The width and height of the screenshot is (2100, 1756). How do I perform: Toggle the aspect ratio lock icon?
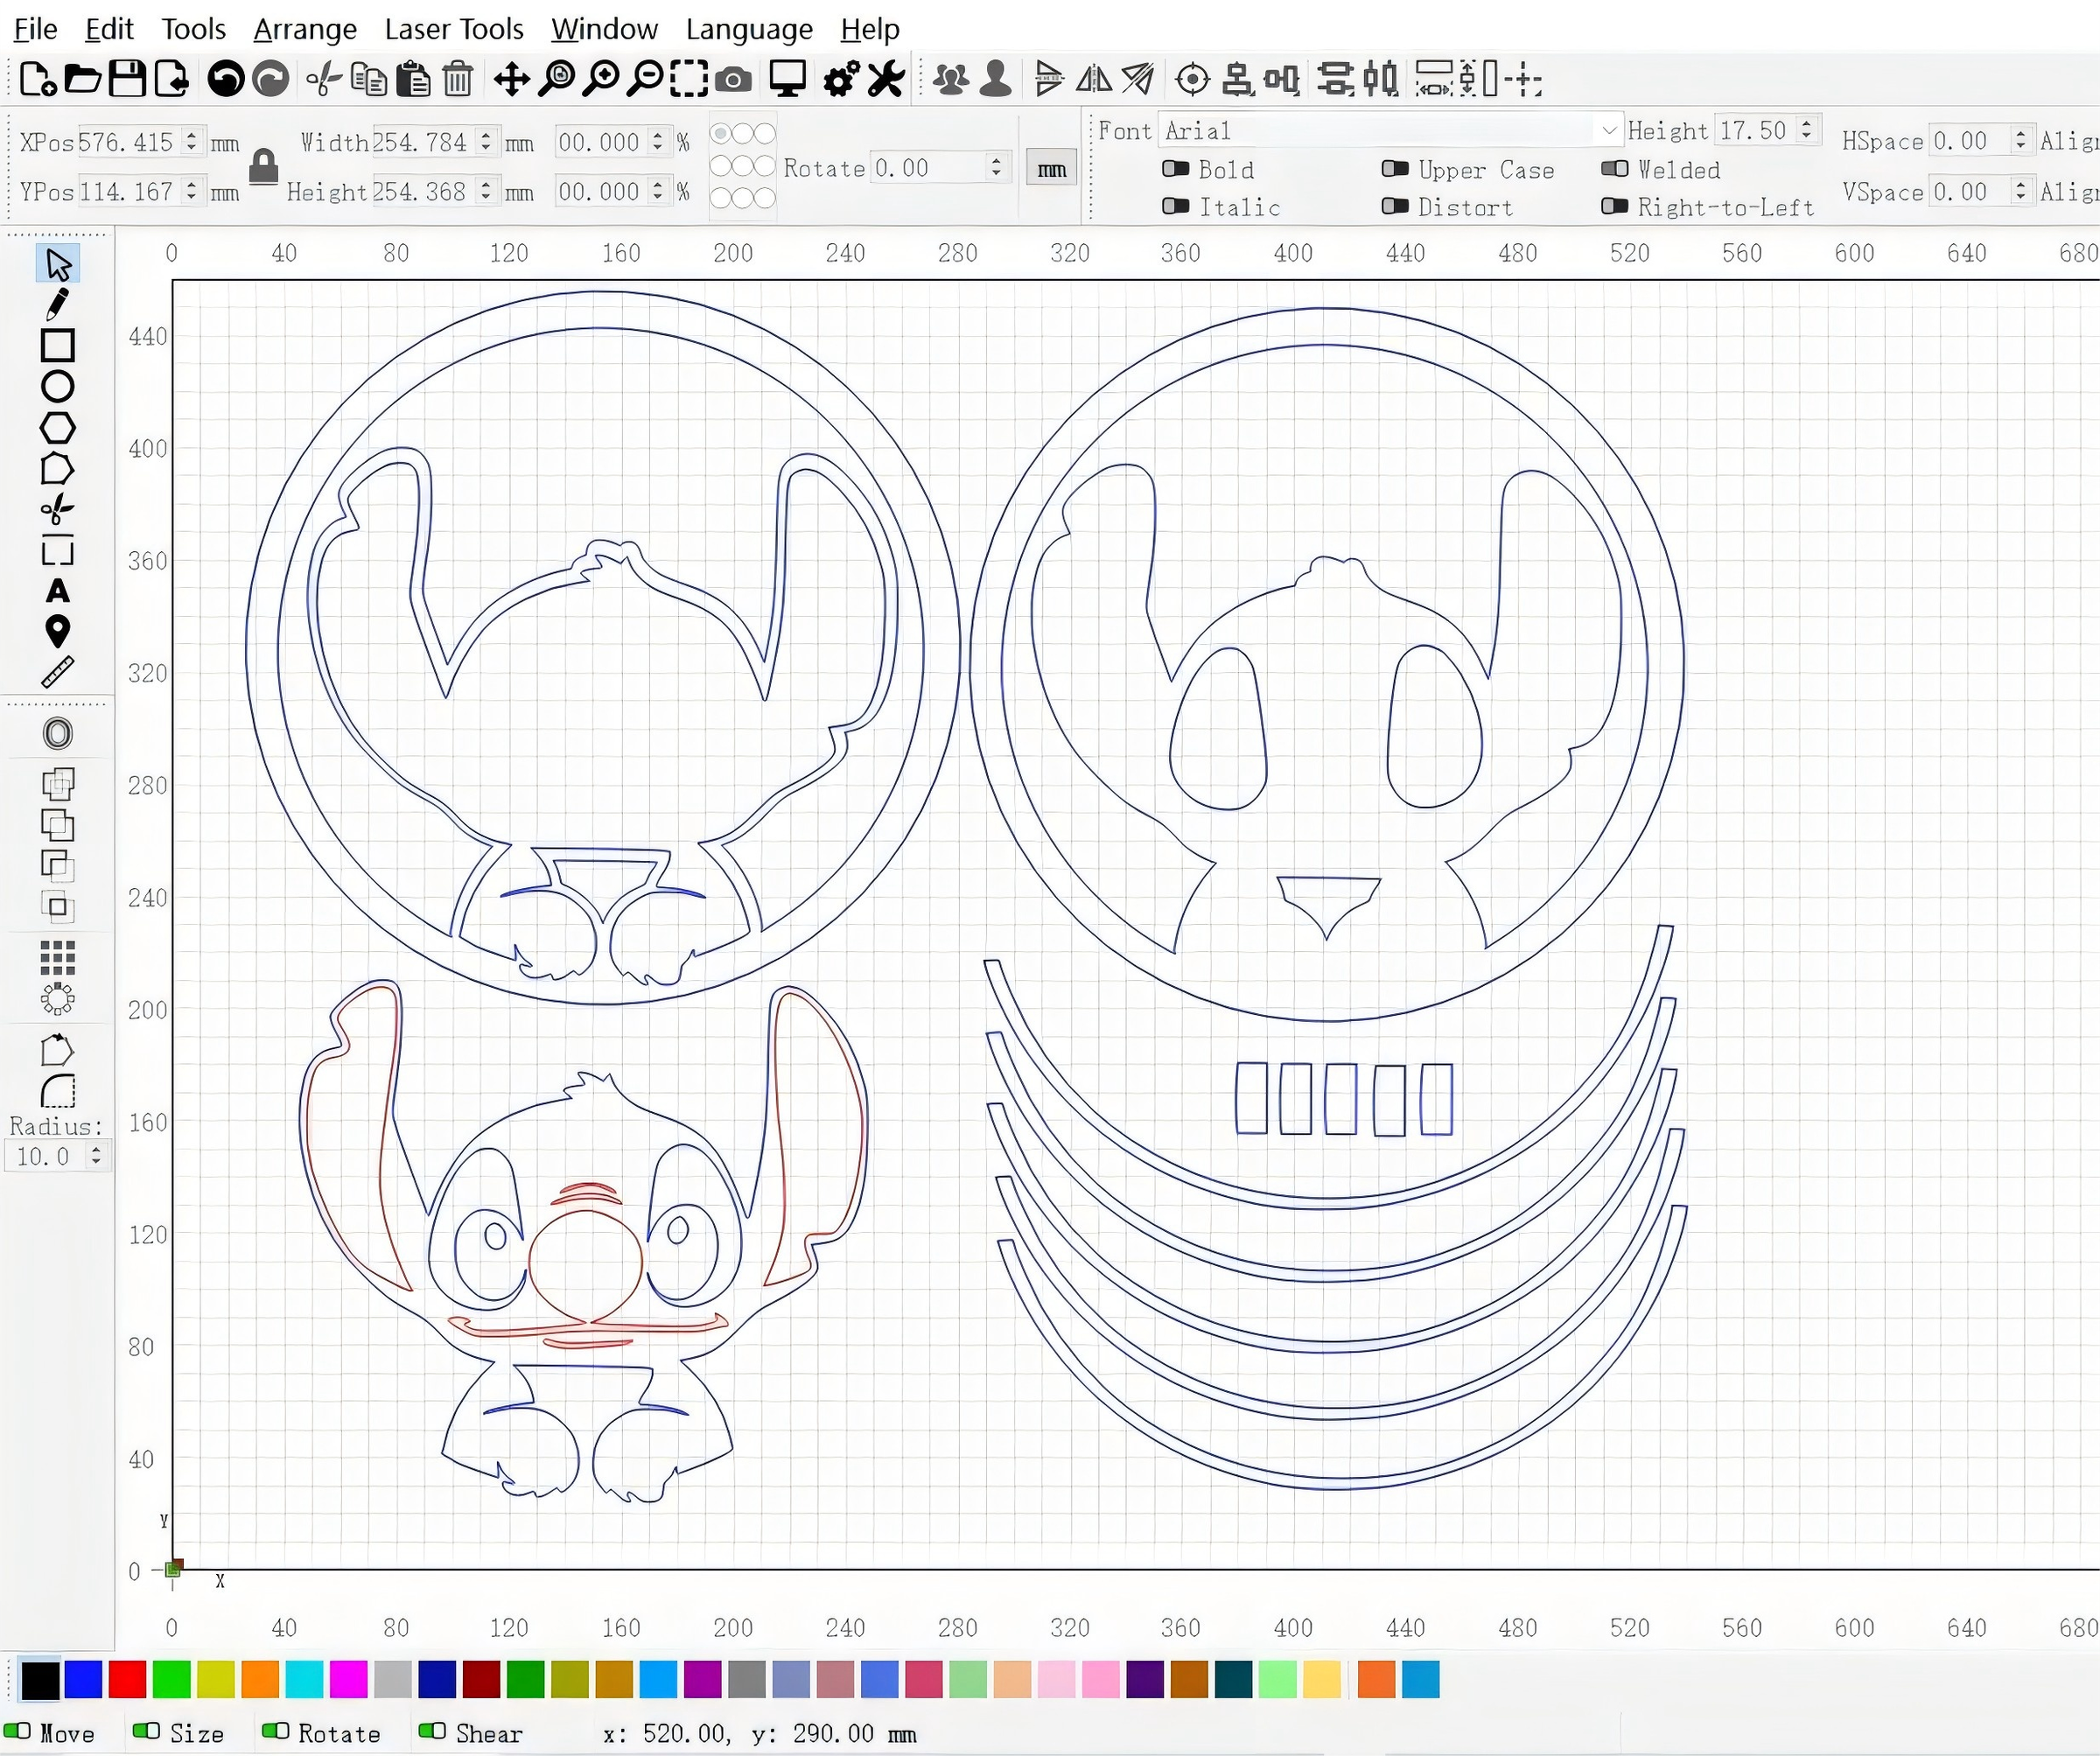click(x=263, y=165)
